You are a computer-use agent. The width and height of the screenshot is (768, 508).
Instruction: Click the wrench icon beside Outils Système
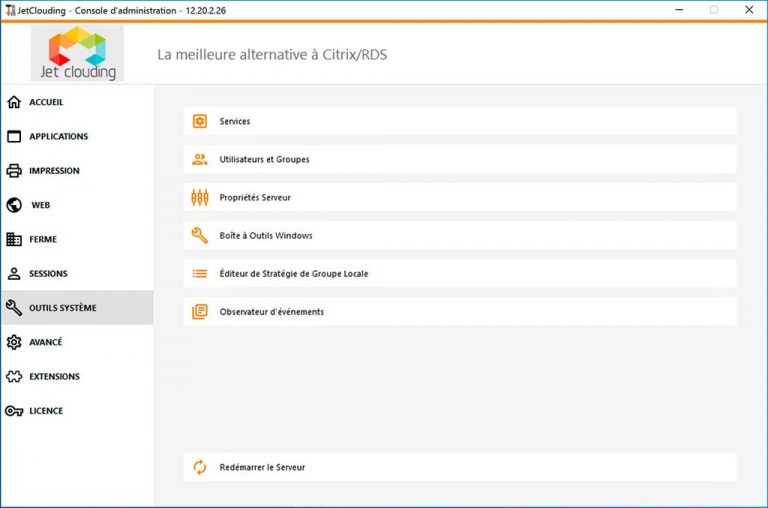(14, 308)
